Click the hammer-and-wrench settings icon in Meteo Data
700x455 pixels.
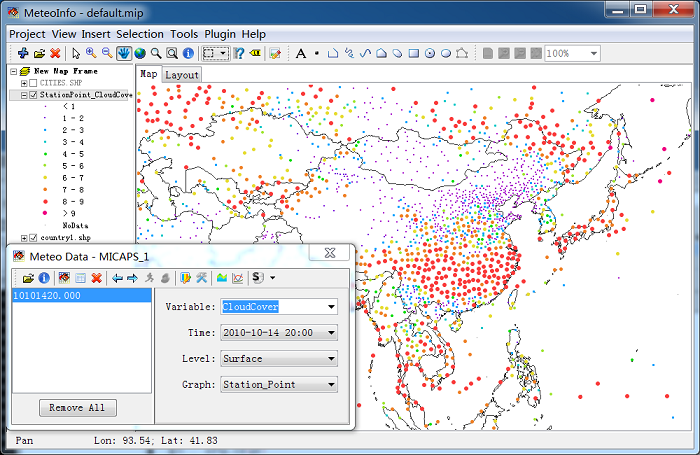pos(201,278)
